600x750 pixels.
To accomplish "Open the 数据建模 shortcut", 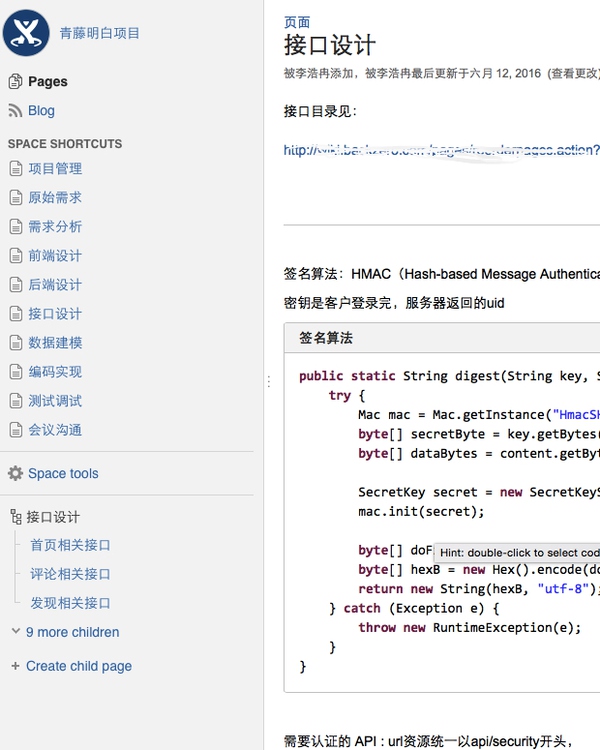I will tap(55, 342).
